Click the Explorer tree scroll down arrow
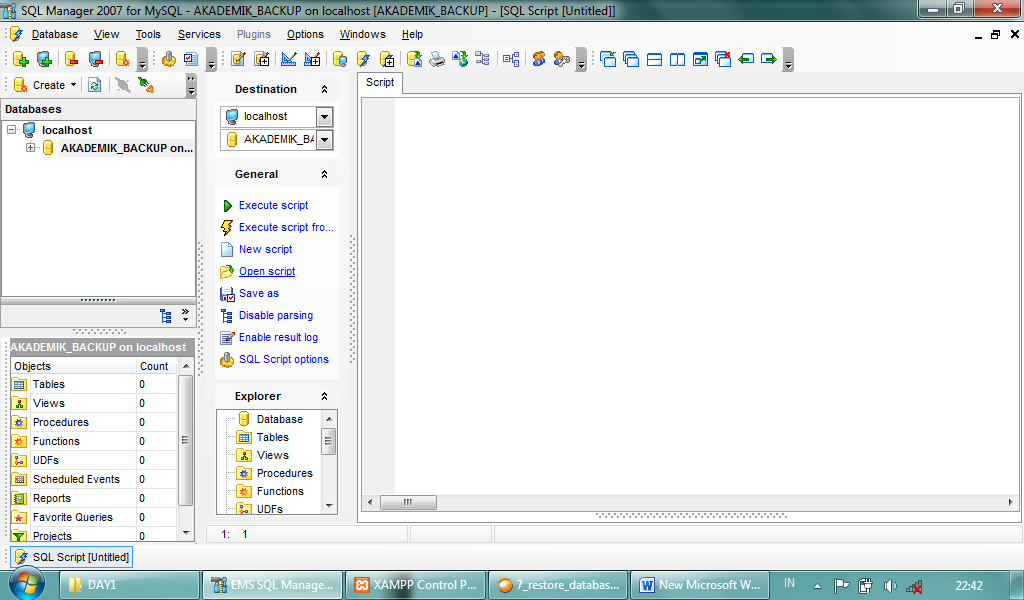Screen dimensions: 1024x600 [x=329, y=506]
